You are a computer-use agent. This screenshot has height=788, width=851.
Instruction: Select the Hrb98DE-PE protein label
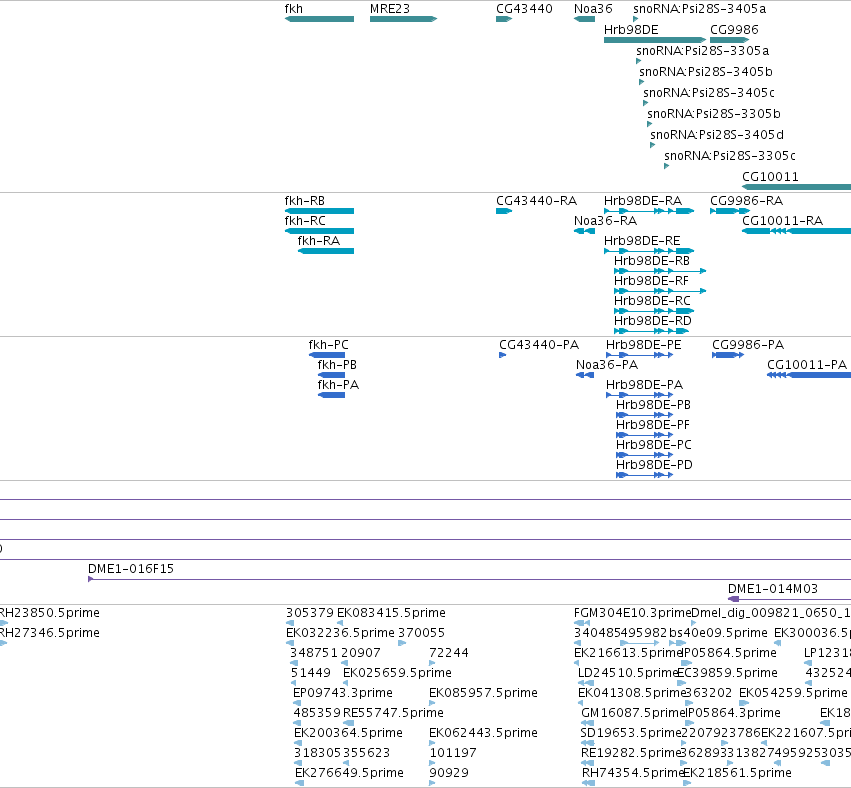pyautogui.click(x=644, y=345)
